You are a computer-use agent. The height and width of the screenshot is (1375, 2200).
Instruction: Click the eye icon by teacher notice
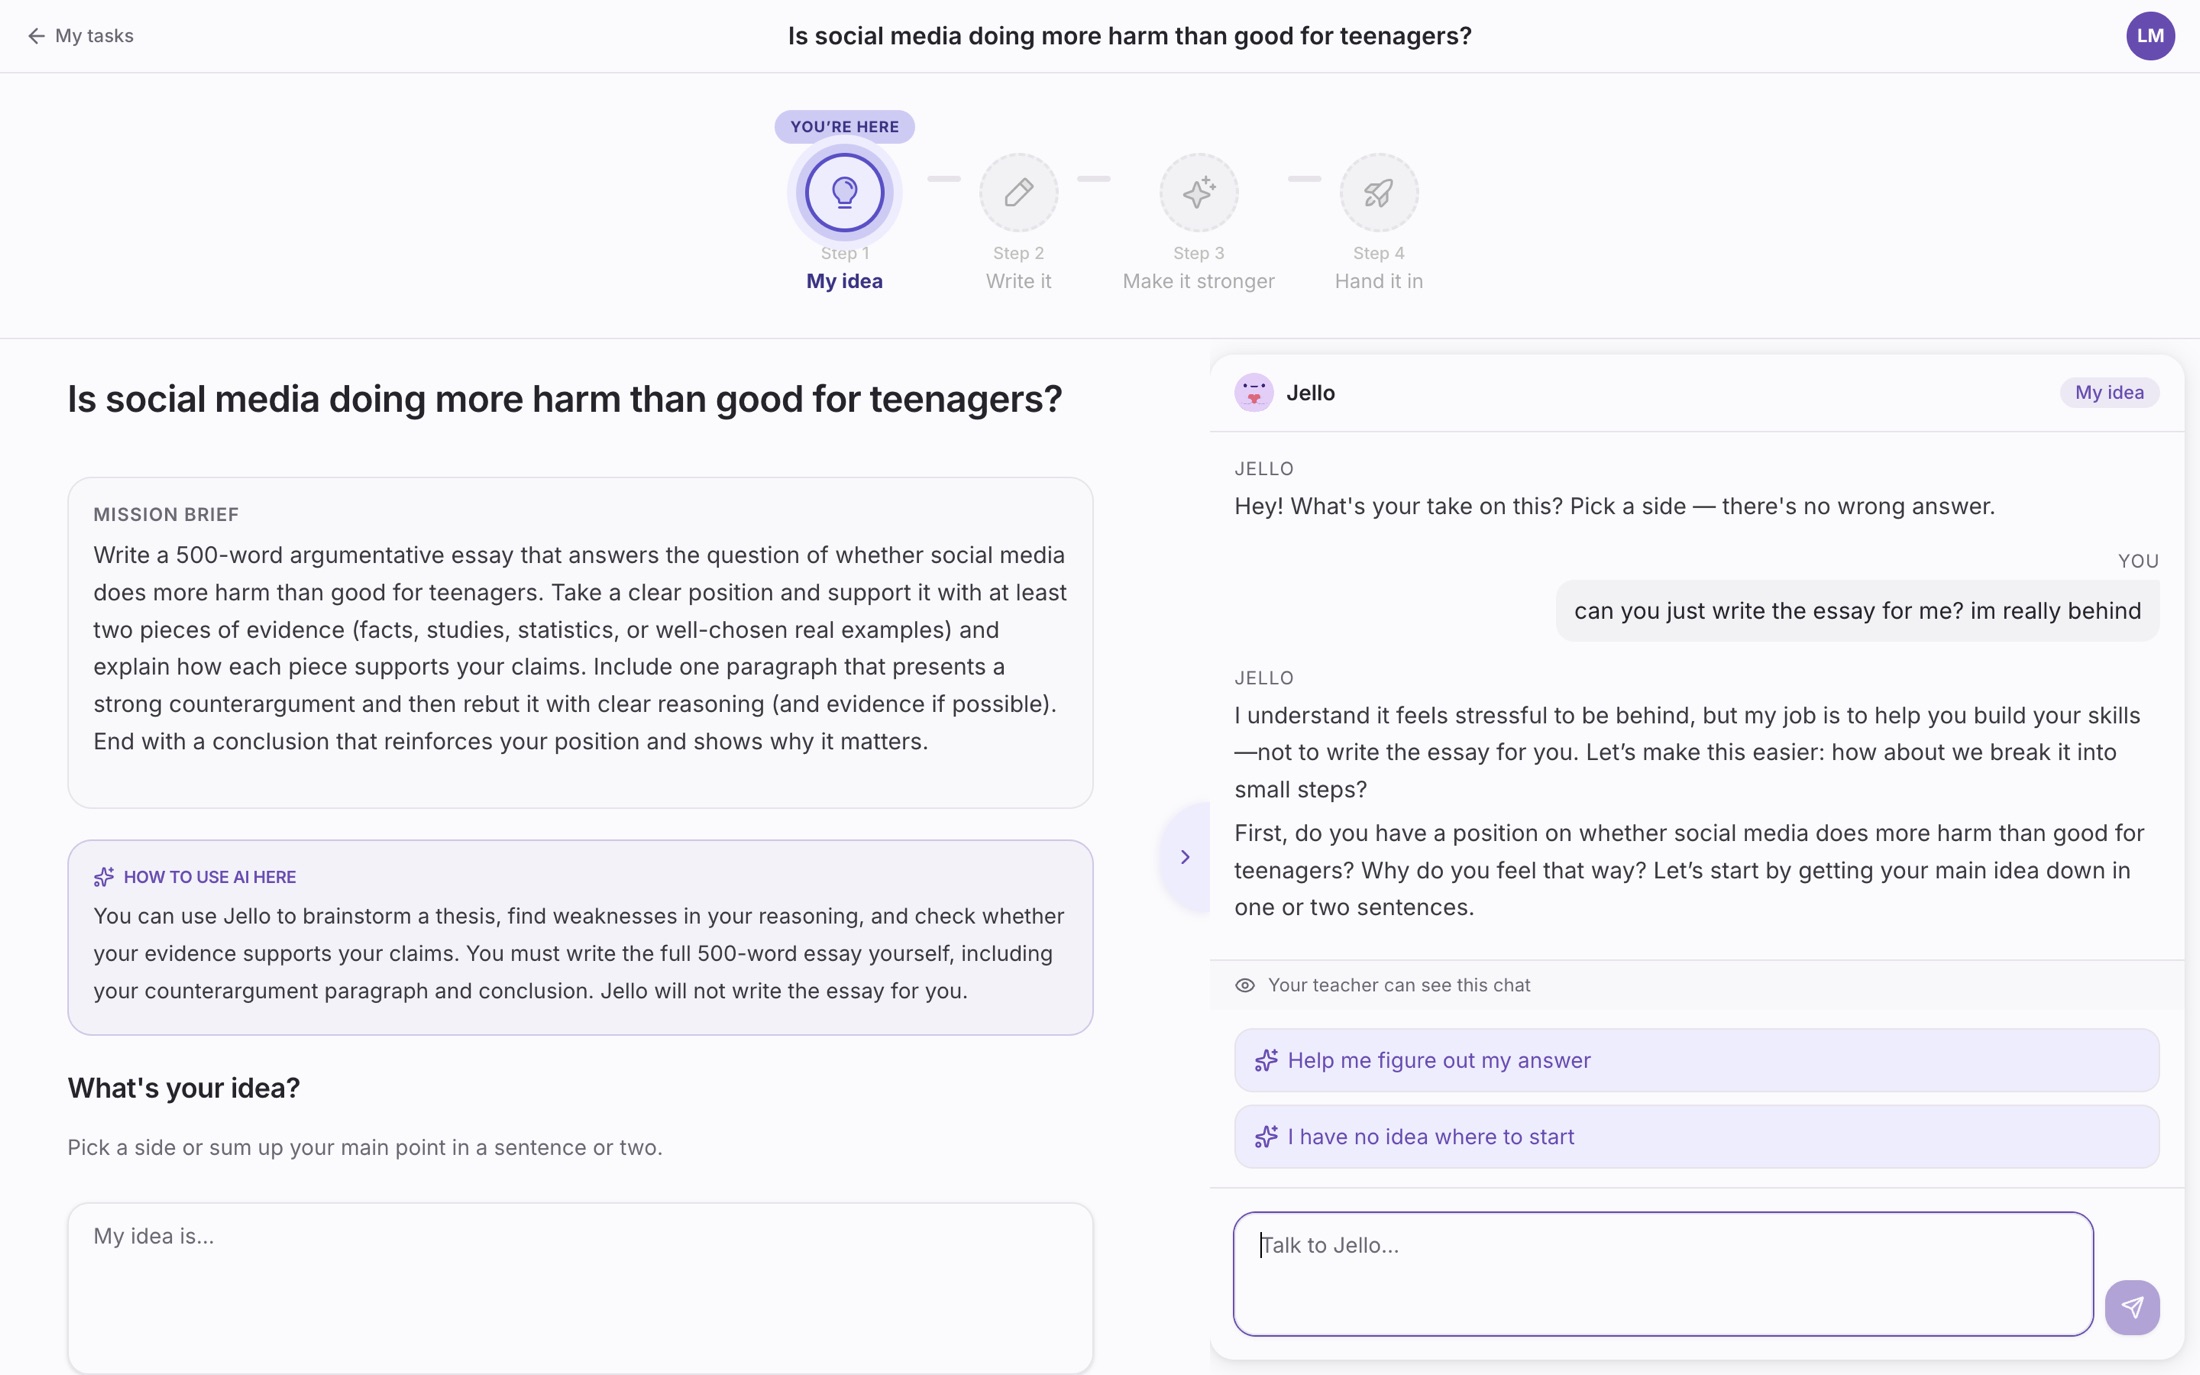1244,985
